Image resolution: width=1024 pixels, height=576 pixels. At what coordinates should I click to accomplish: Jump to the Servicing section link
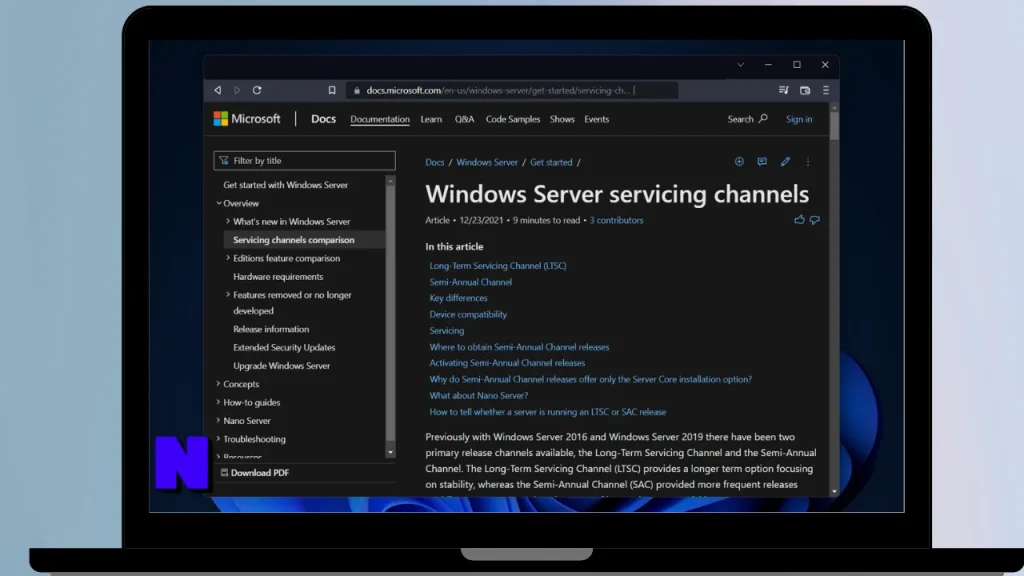click(x=446, y=330)
